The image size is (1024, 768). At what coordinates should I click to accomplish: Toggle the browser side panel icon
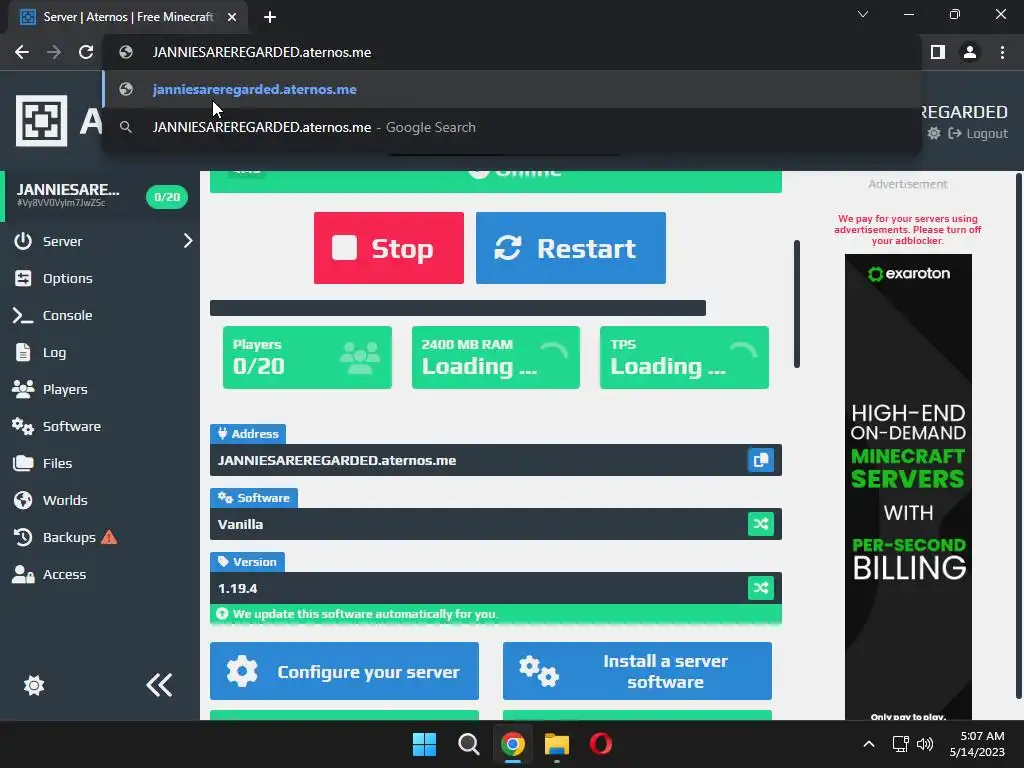point(938,52)
